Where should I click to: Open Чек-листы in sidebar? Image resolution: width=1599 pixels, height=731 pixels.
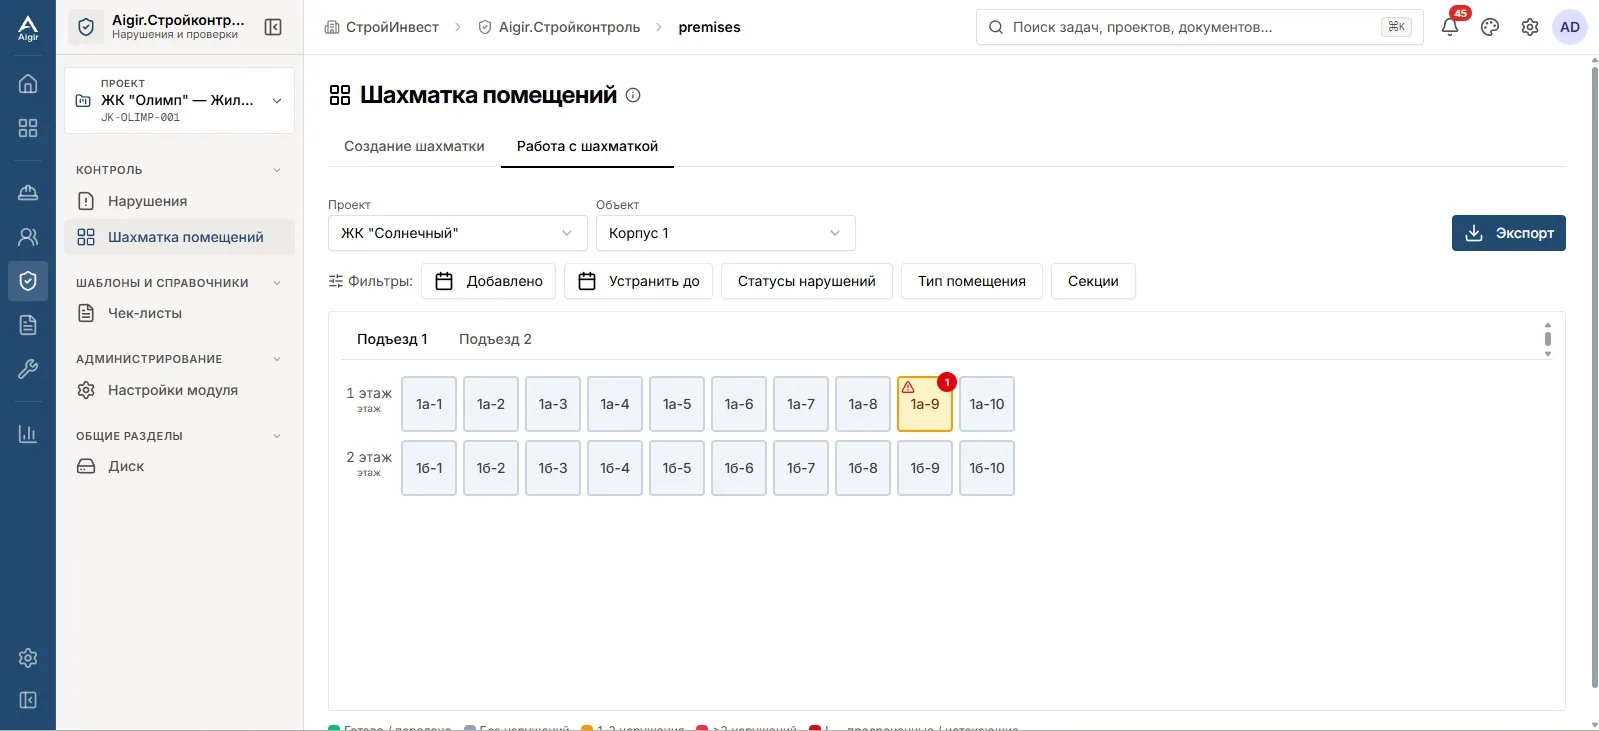point(180,313)
